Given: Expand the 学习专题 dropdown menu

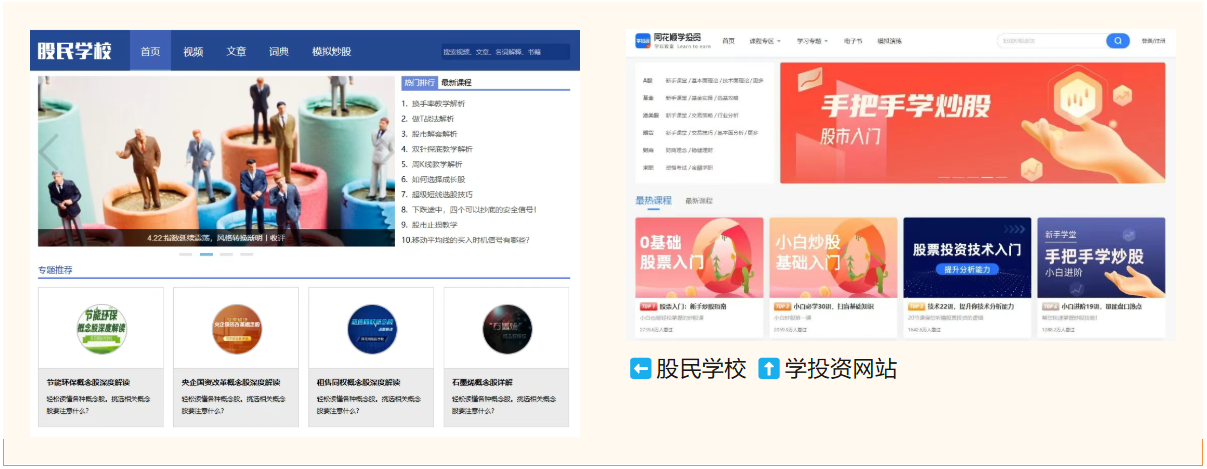Looking at the screenshot, I should [812, 41].
